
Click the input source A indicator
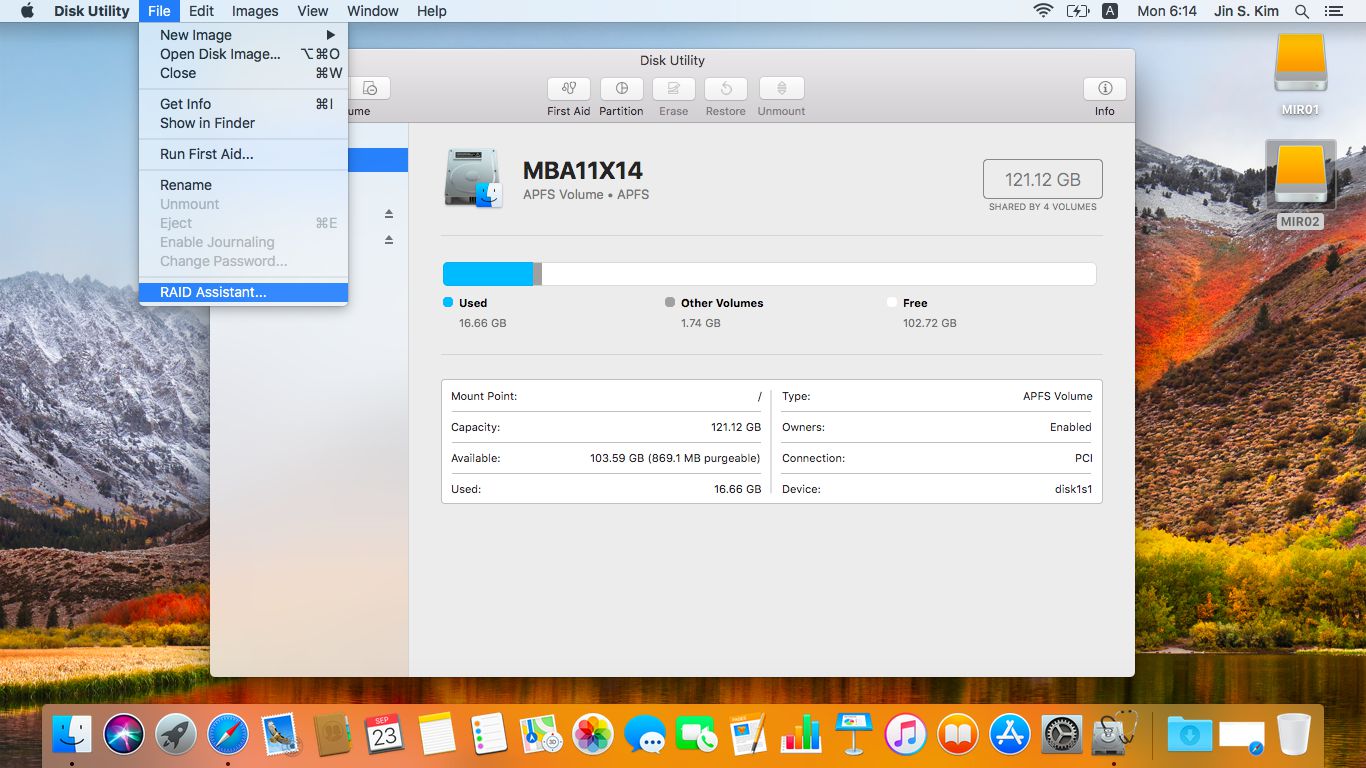pos(1110,11)
